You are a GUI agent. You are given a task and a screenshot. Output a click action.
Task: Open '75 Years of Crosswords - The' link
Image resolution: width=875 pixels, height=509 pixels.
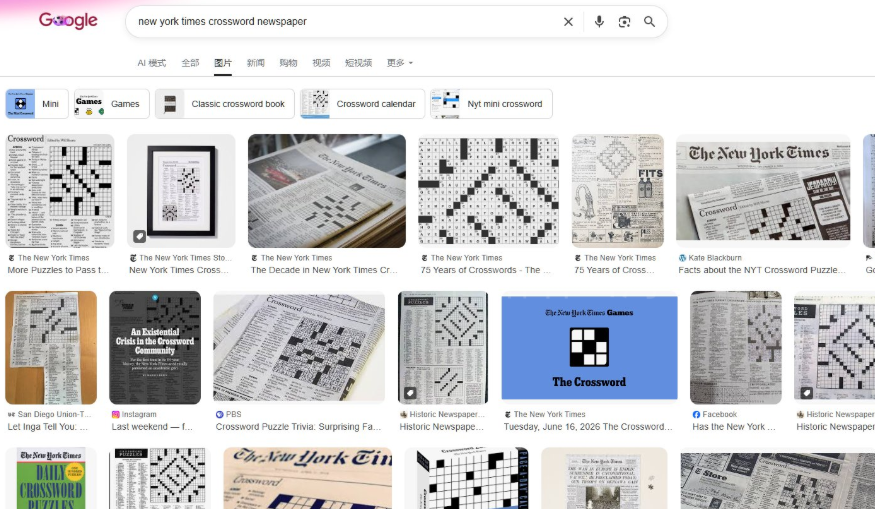coord(485,270)
